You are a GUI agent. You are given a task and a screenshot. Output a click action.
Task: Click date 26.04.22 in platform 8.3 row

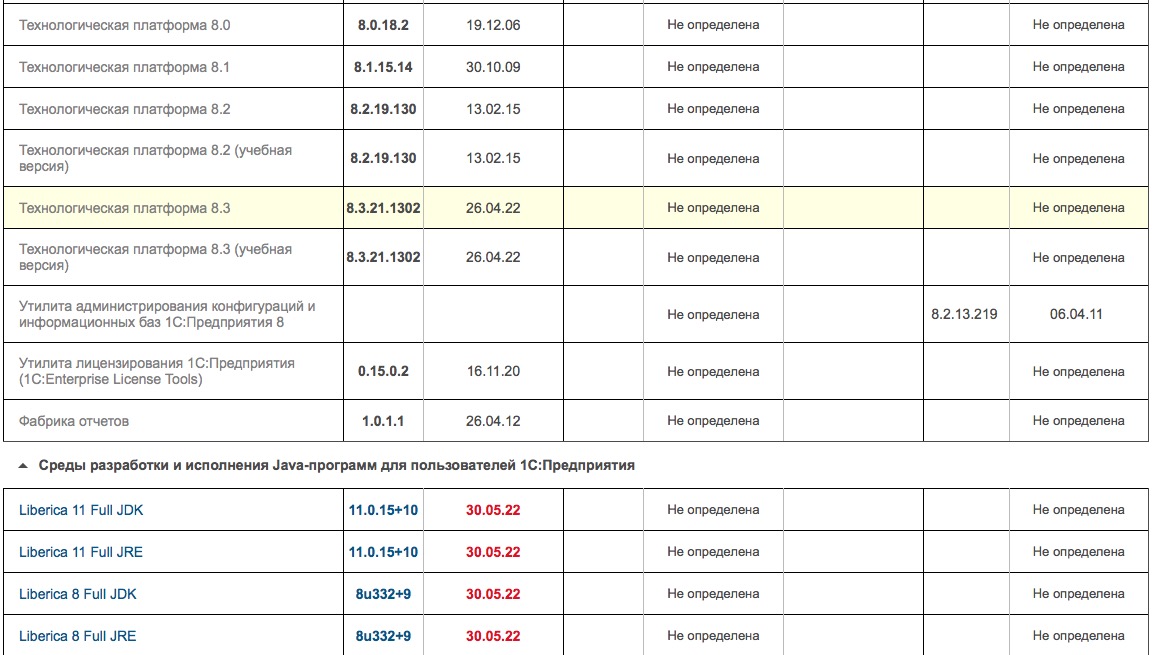click(493, 208)
